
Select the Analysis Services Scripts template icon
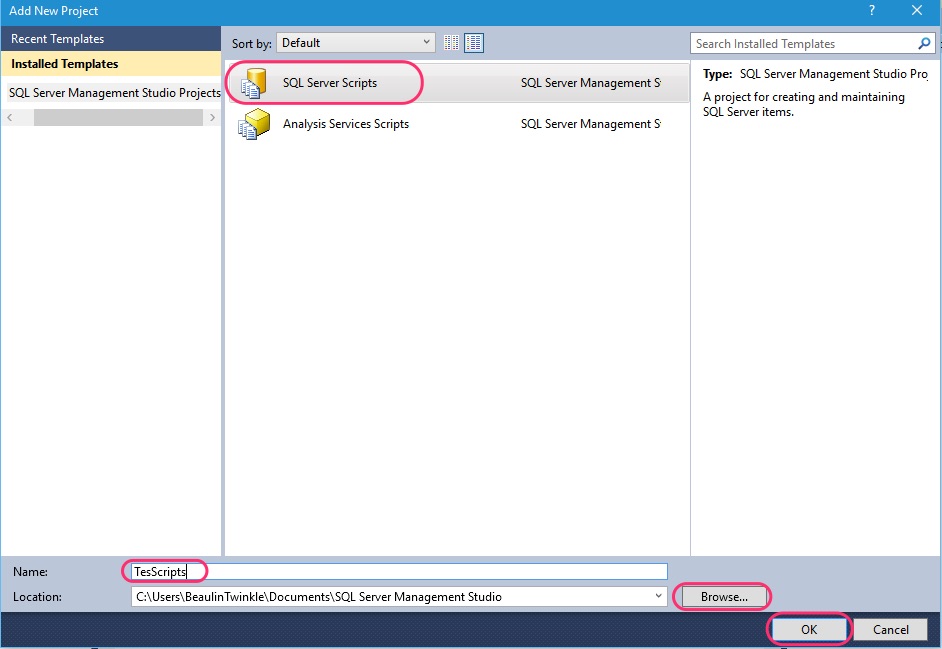pos(254,124)
